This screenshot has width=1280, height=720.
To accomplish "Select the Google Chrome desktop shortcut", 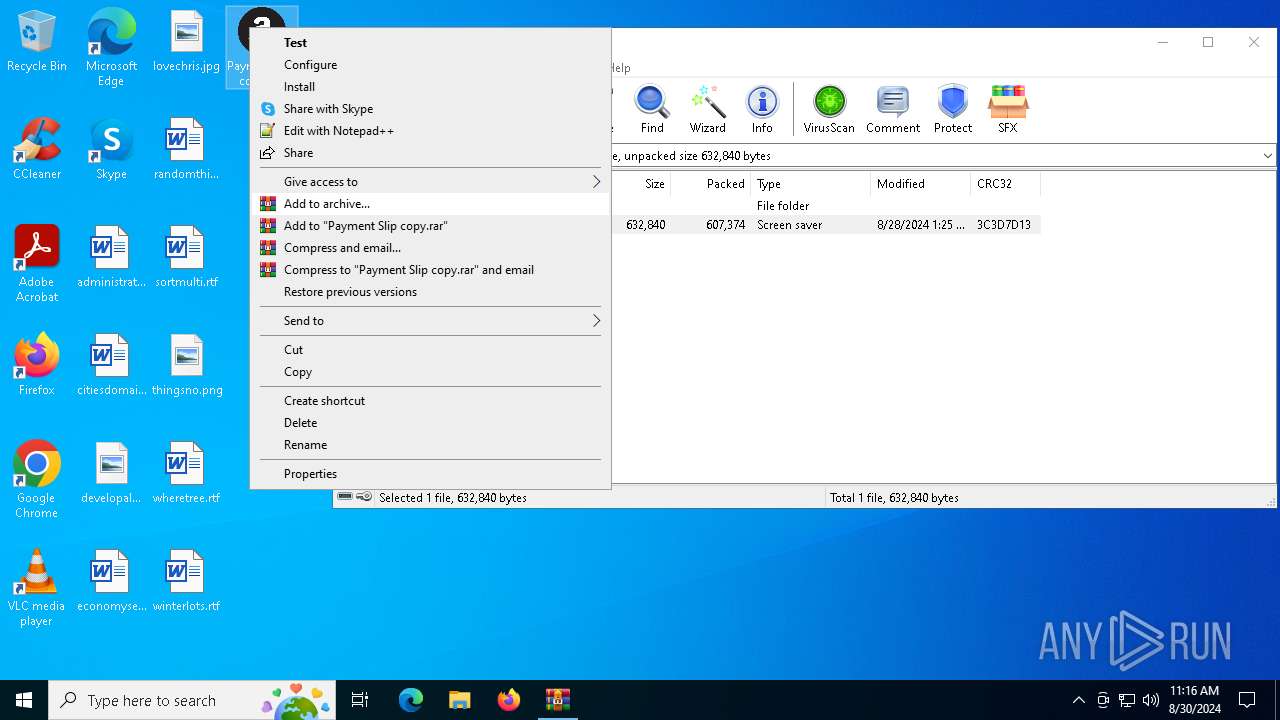I will click(37, 480).
